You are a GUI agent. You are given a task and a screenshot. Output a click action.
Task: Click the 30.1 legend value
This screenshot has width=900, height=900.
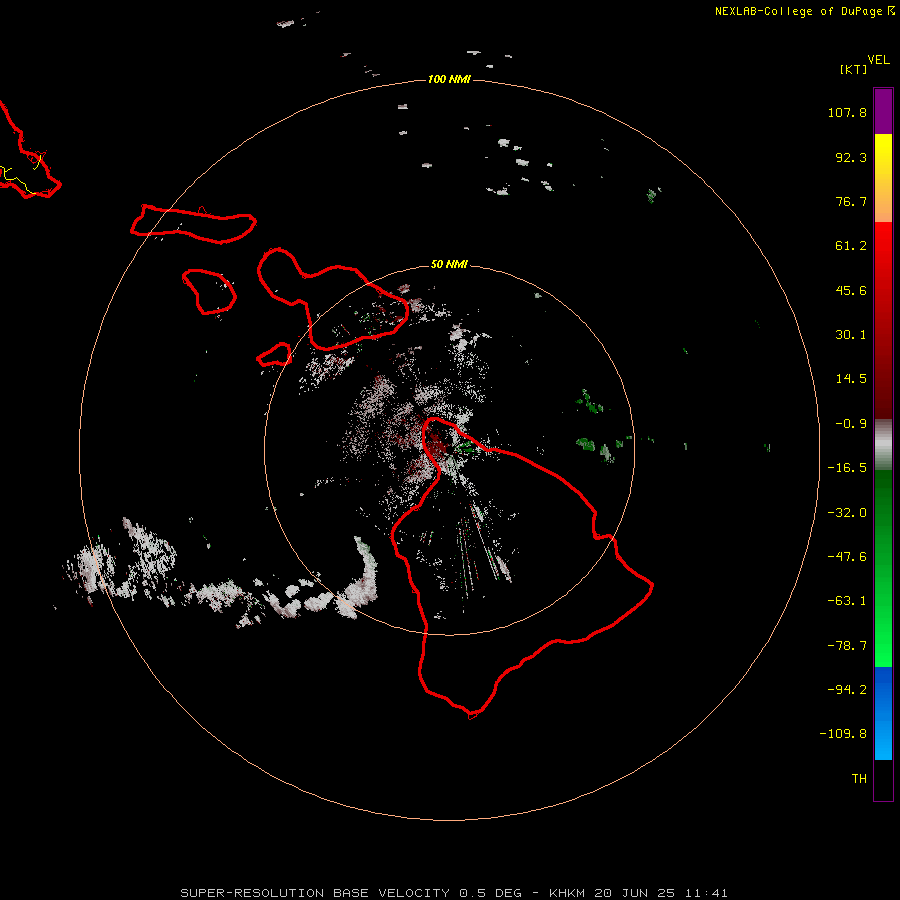tap(851, 335)
